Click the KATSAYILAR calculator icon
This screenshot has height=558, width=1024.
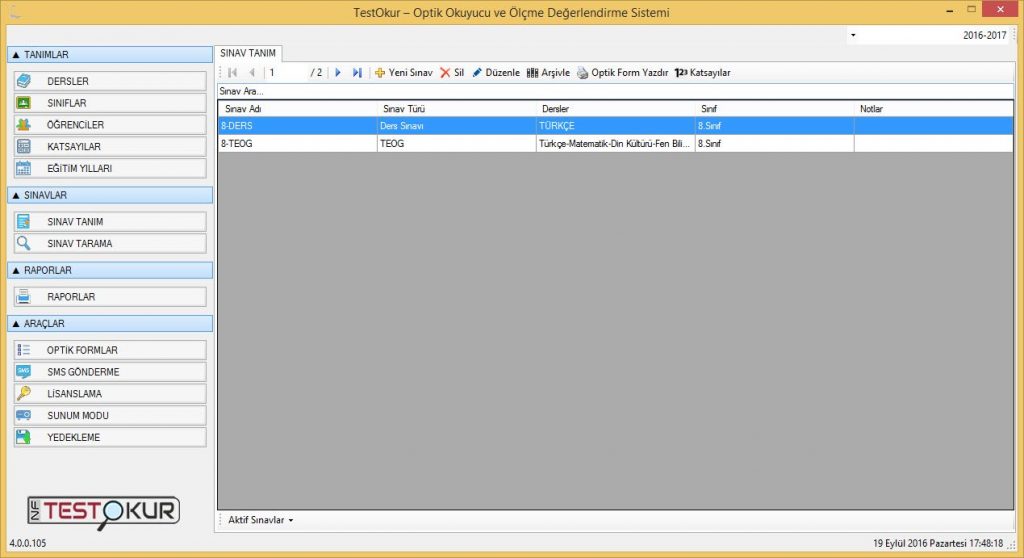tap(24, 146)
